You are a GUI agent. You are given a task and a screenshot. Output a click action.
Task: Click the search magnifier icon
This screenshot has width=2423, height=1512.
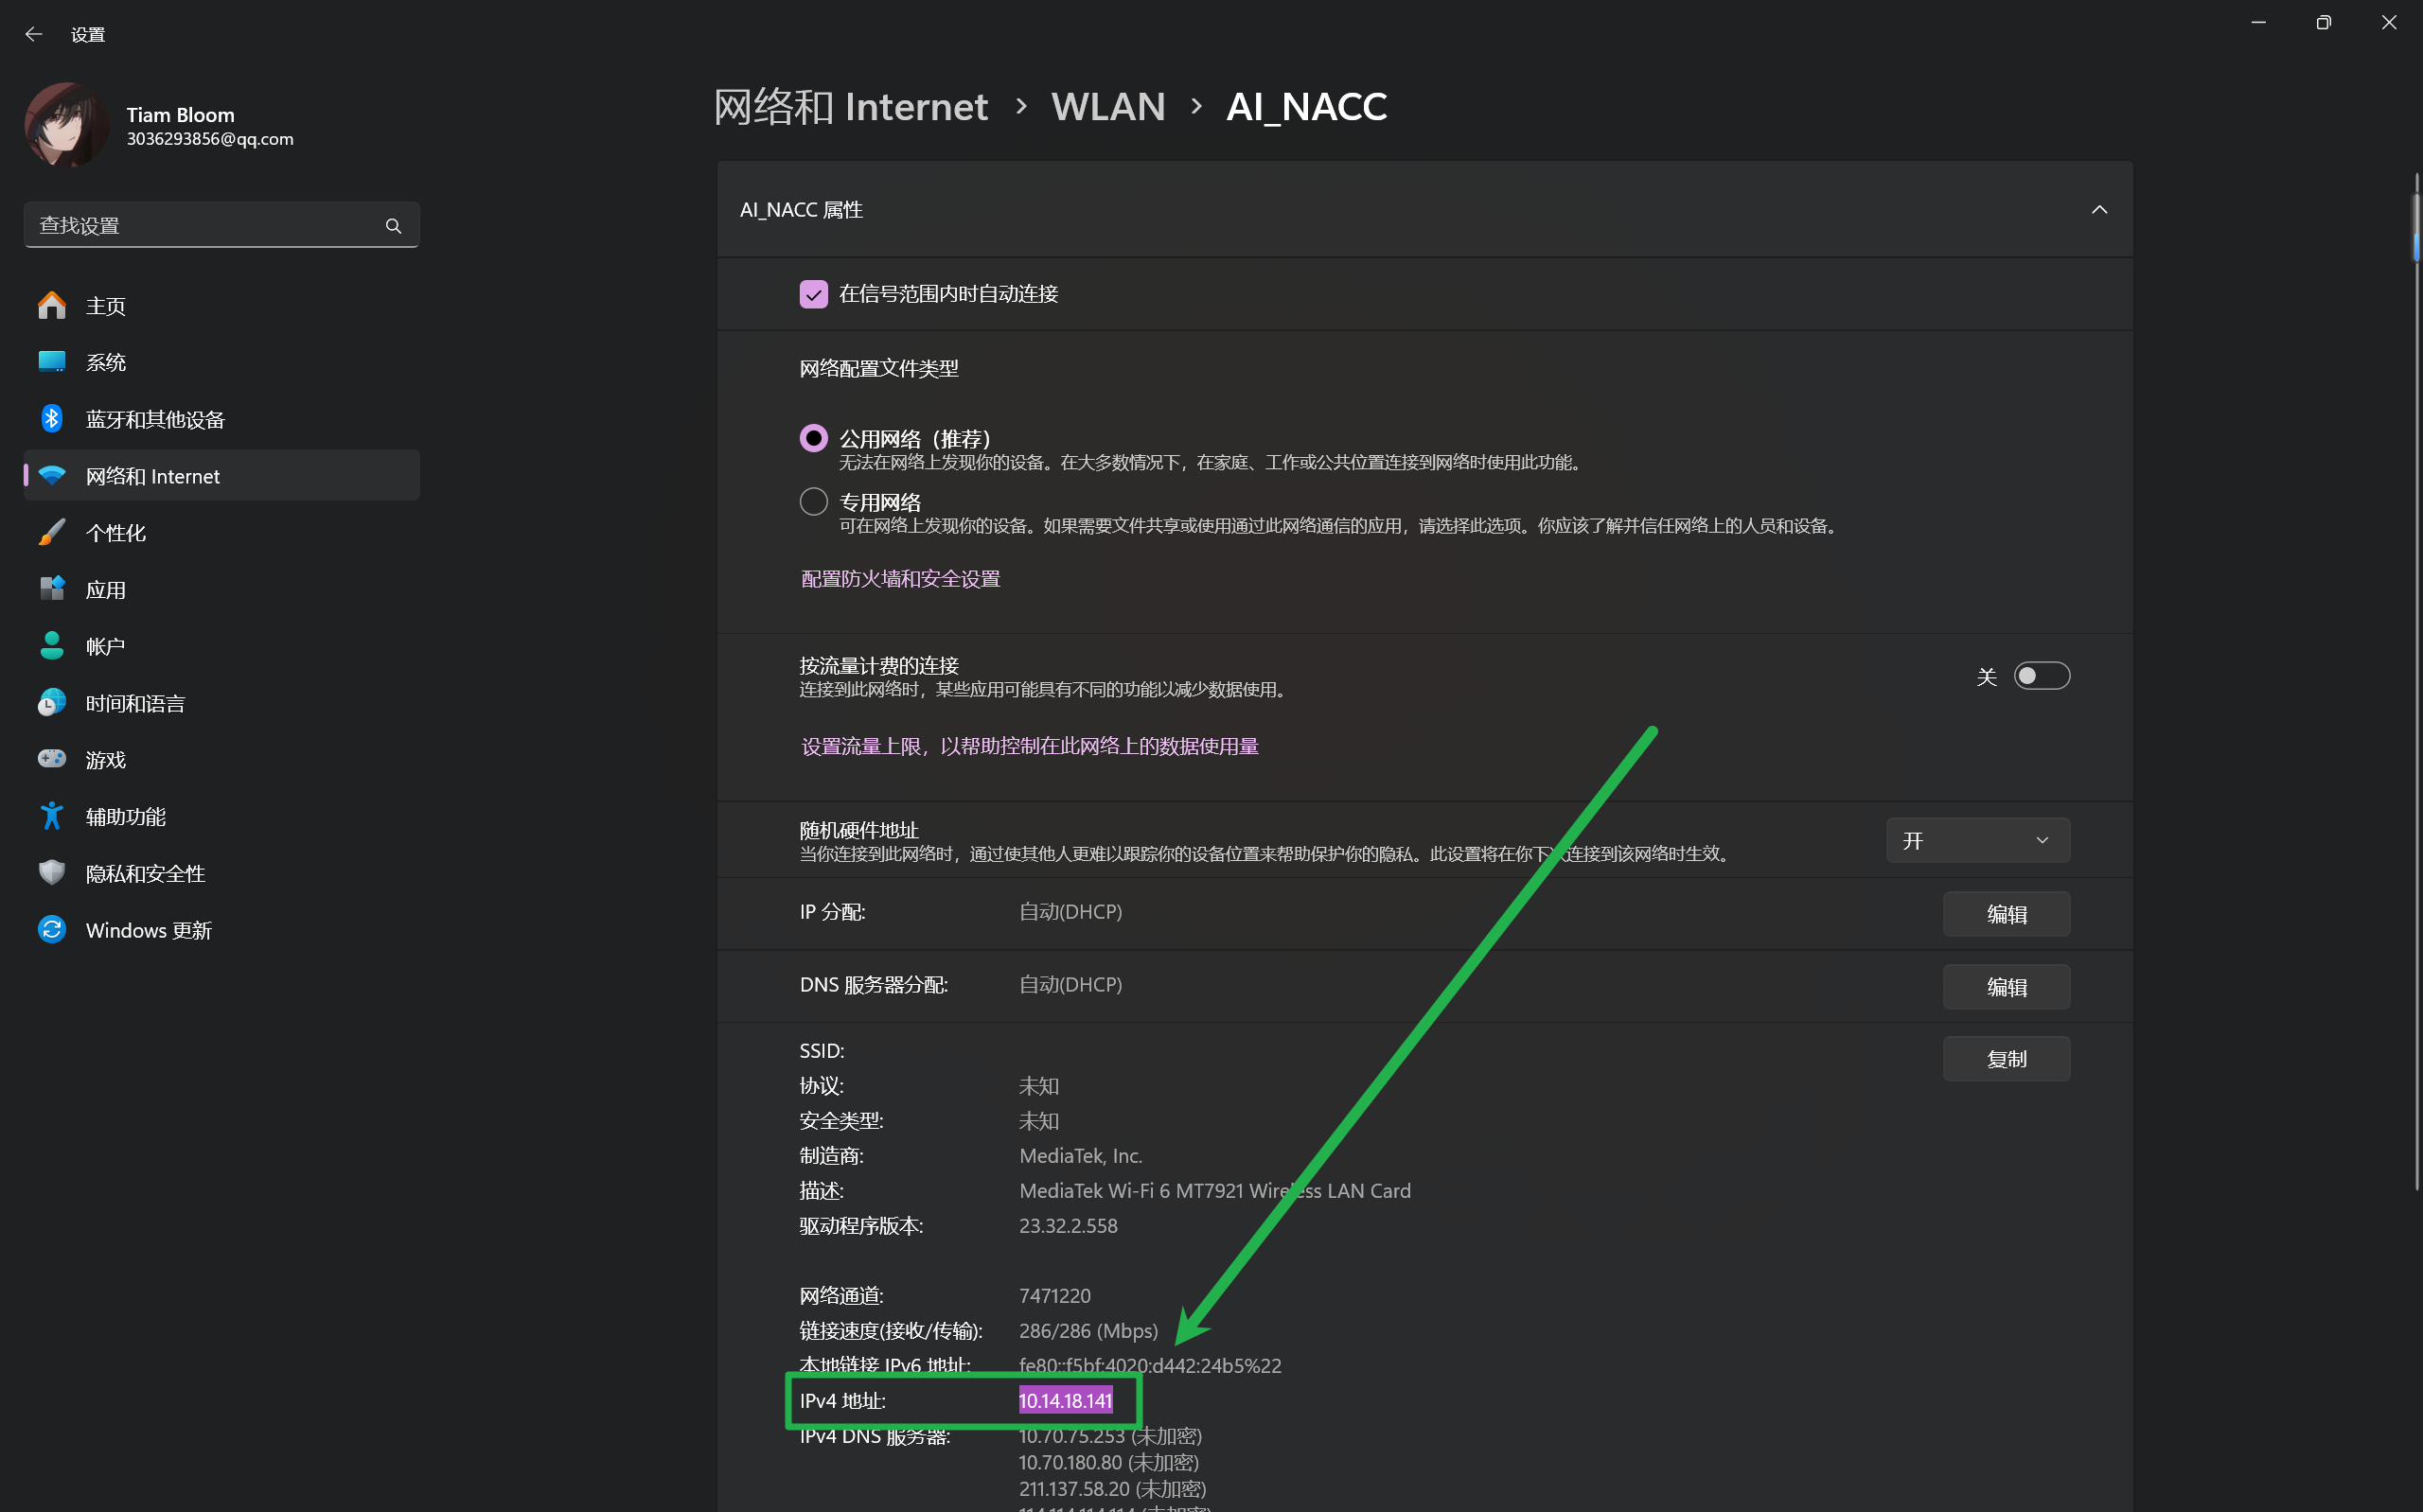click(393, 226)
